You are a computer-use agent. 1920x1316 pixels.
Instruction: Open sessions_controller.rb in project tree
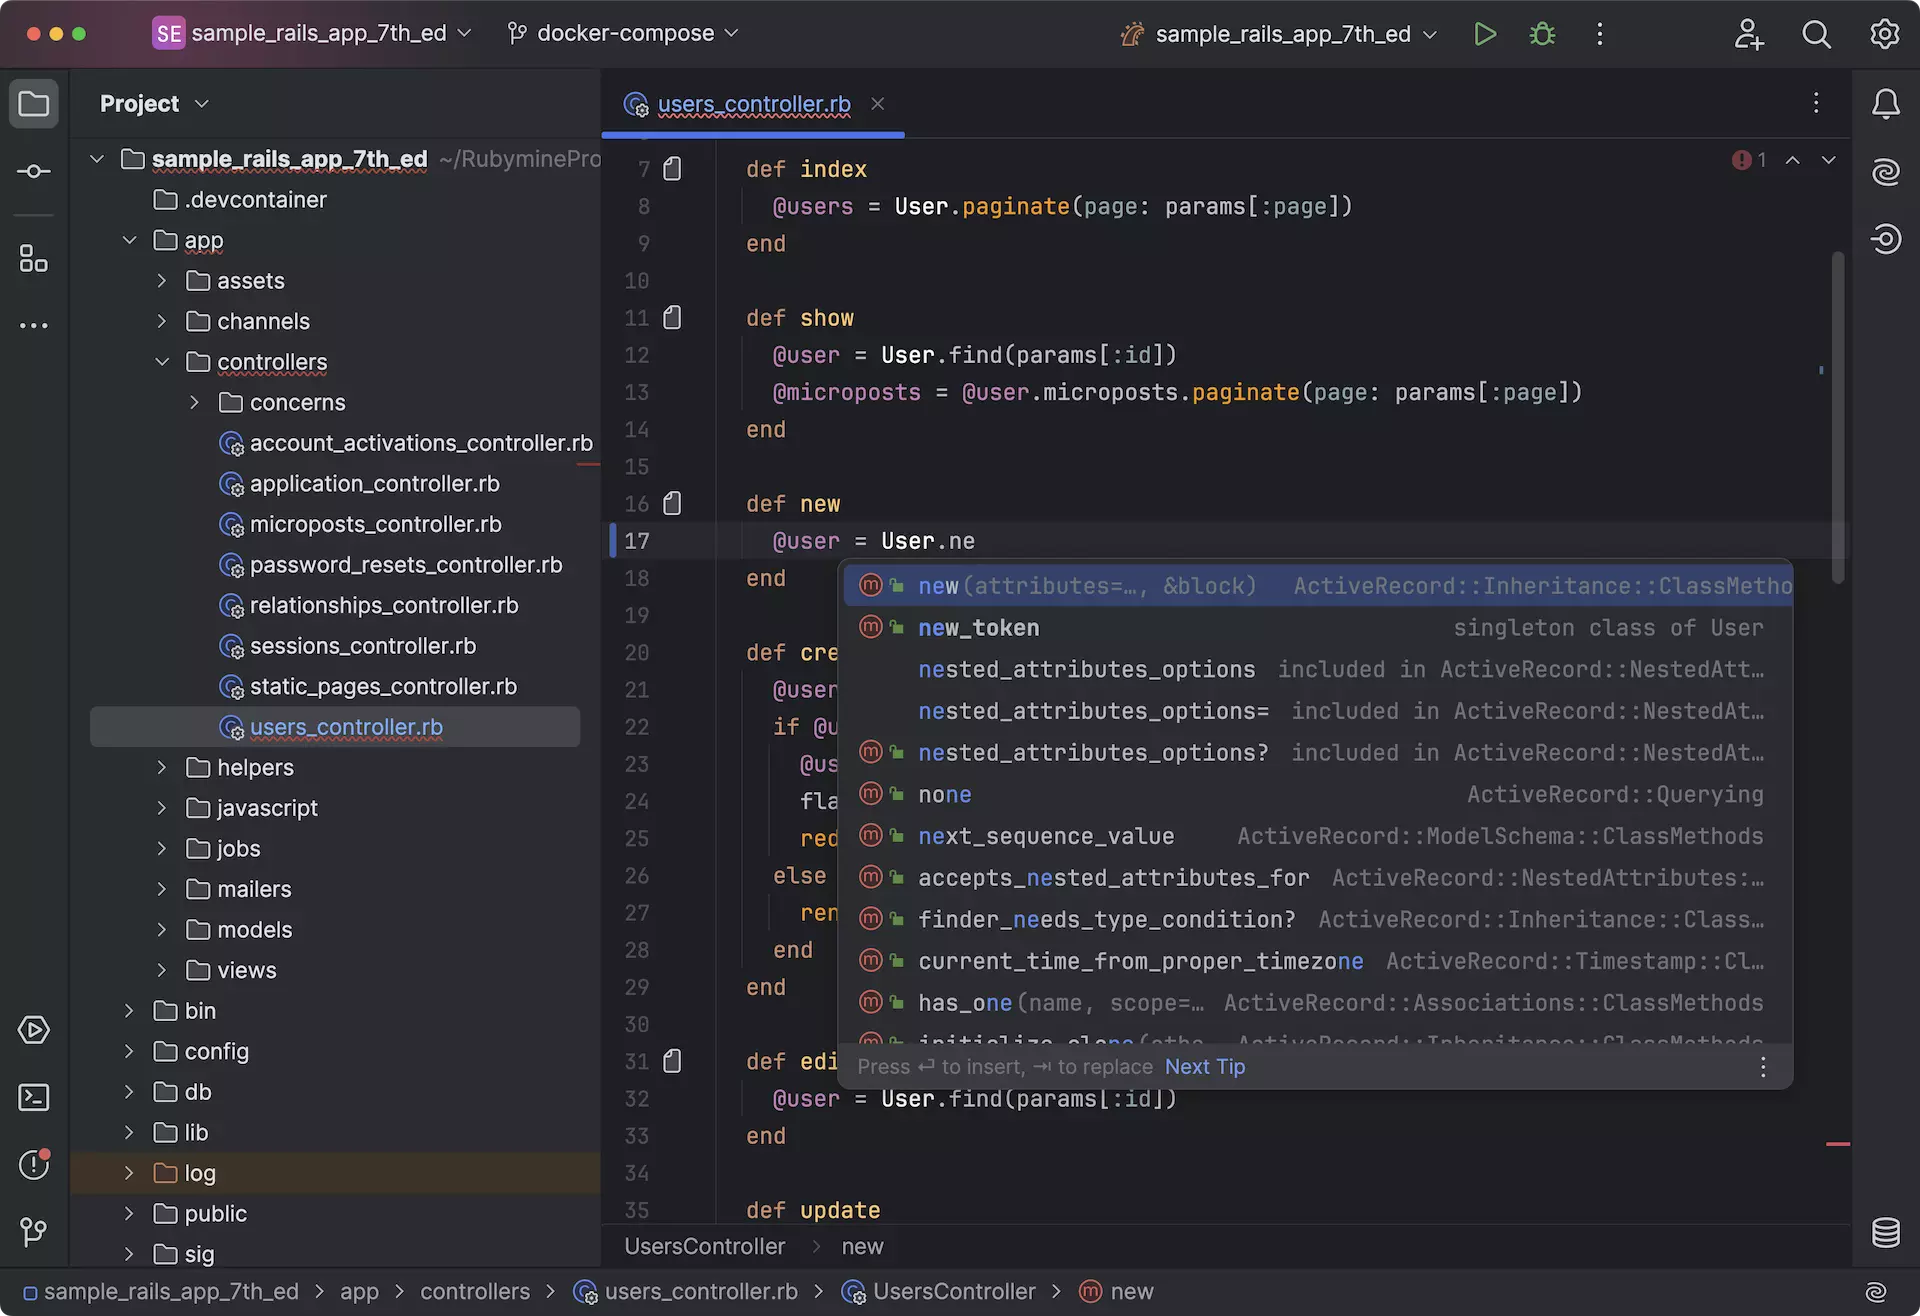[x=362, y=646]
